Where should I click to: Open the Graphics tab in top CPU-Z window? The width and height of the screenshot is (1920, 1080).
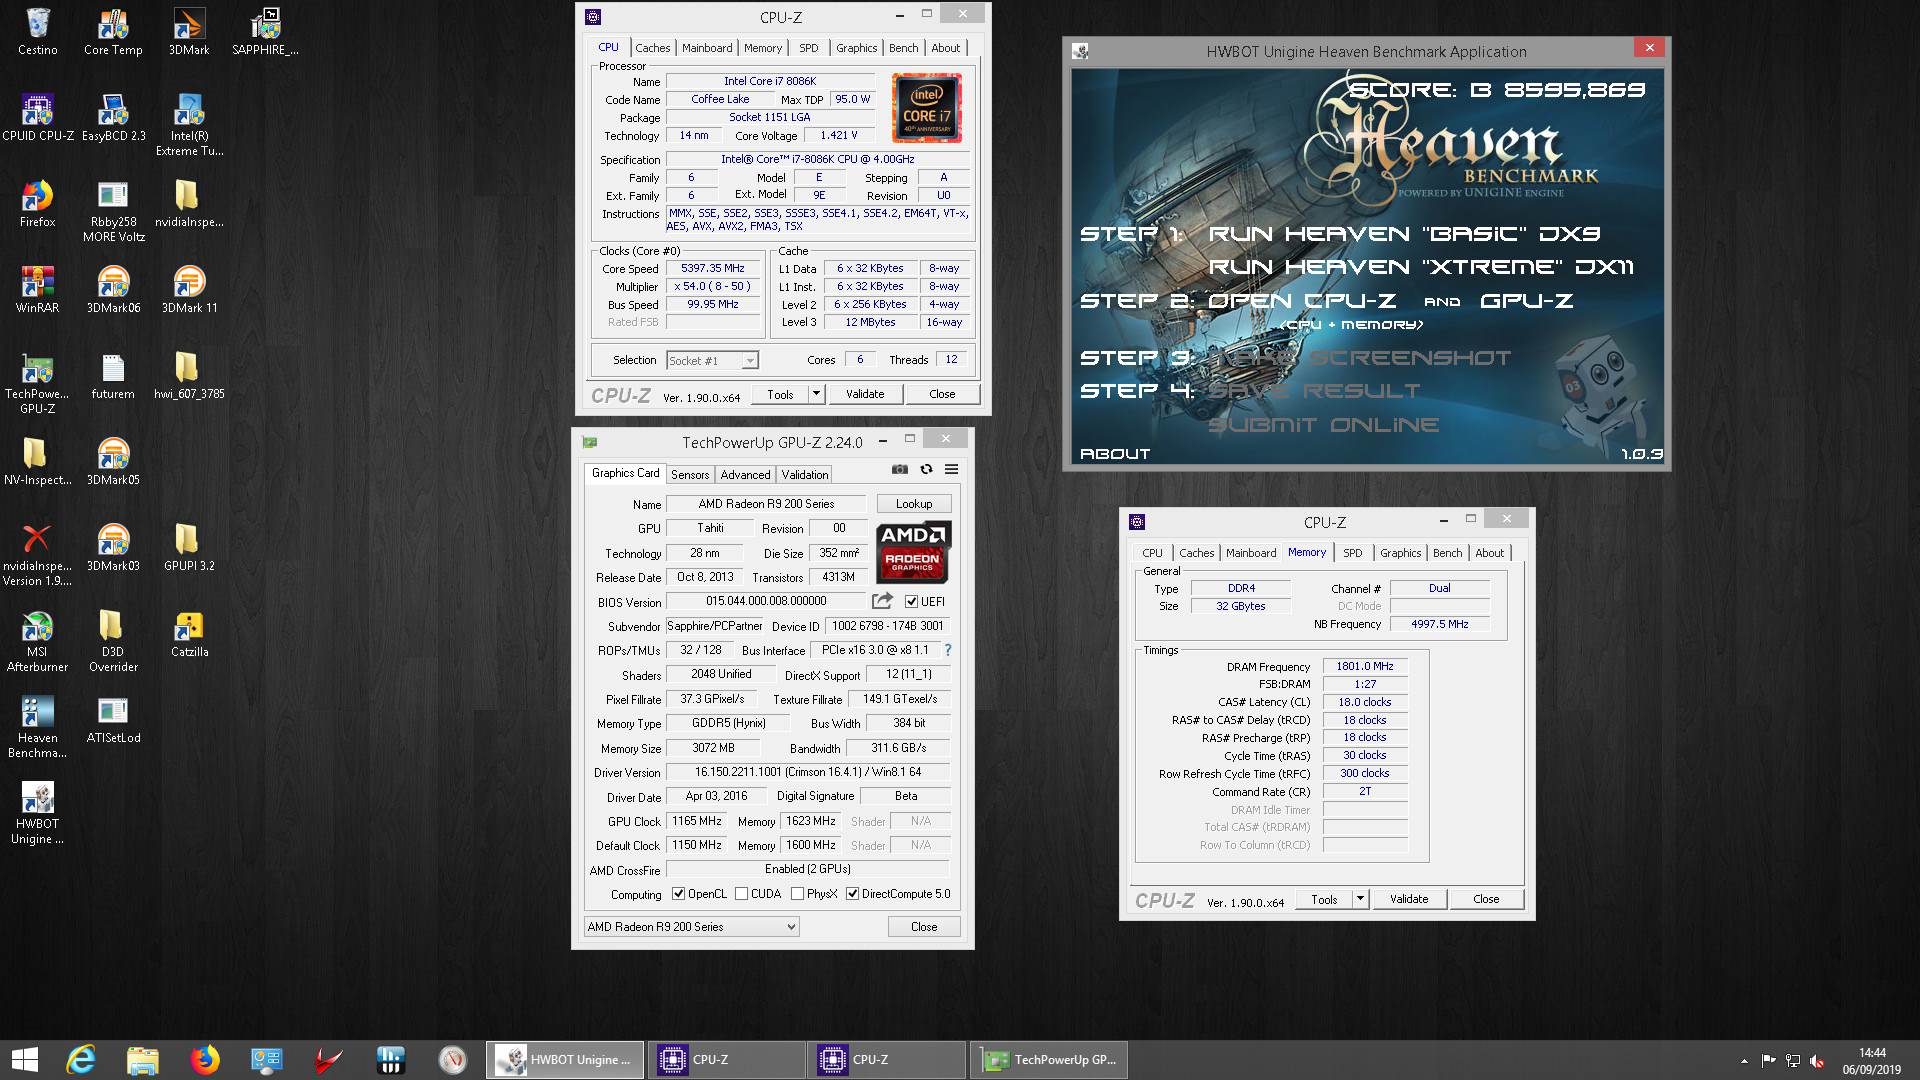(x=856, y=48)
